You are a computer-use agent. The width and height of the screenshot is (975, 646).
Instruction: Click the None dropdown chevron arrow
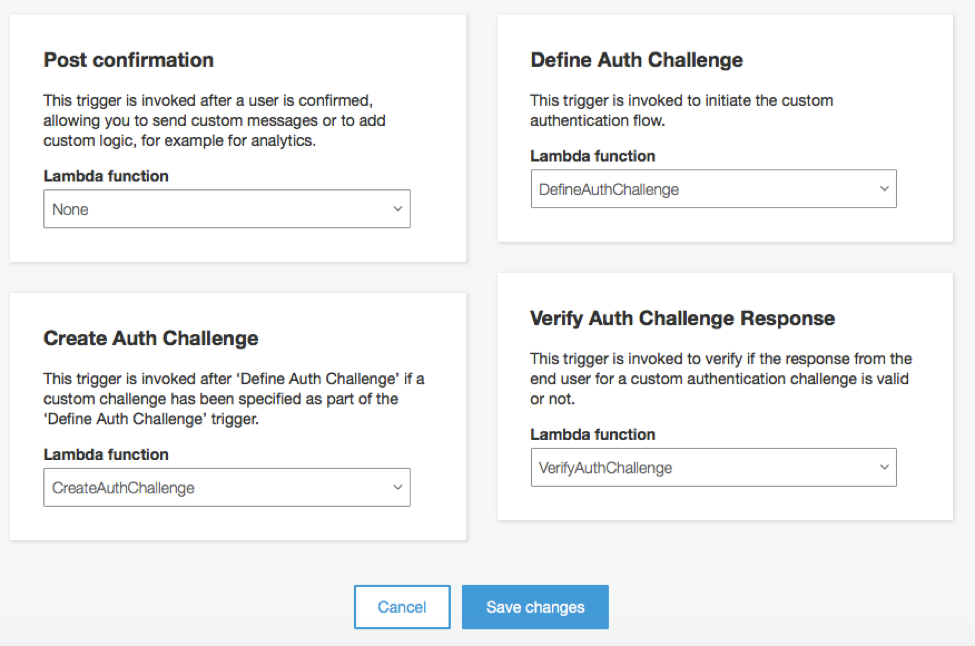(398, 209)
